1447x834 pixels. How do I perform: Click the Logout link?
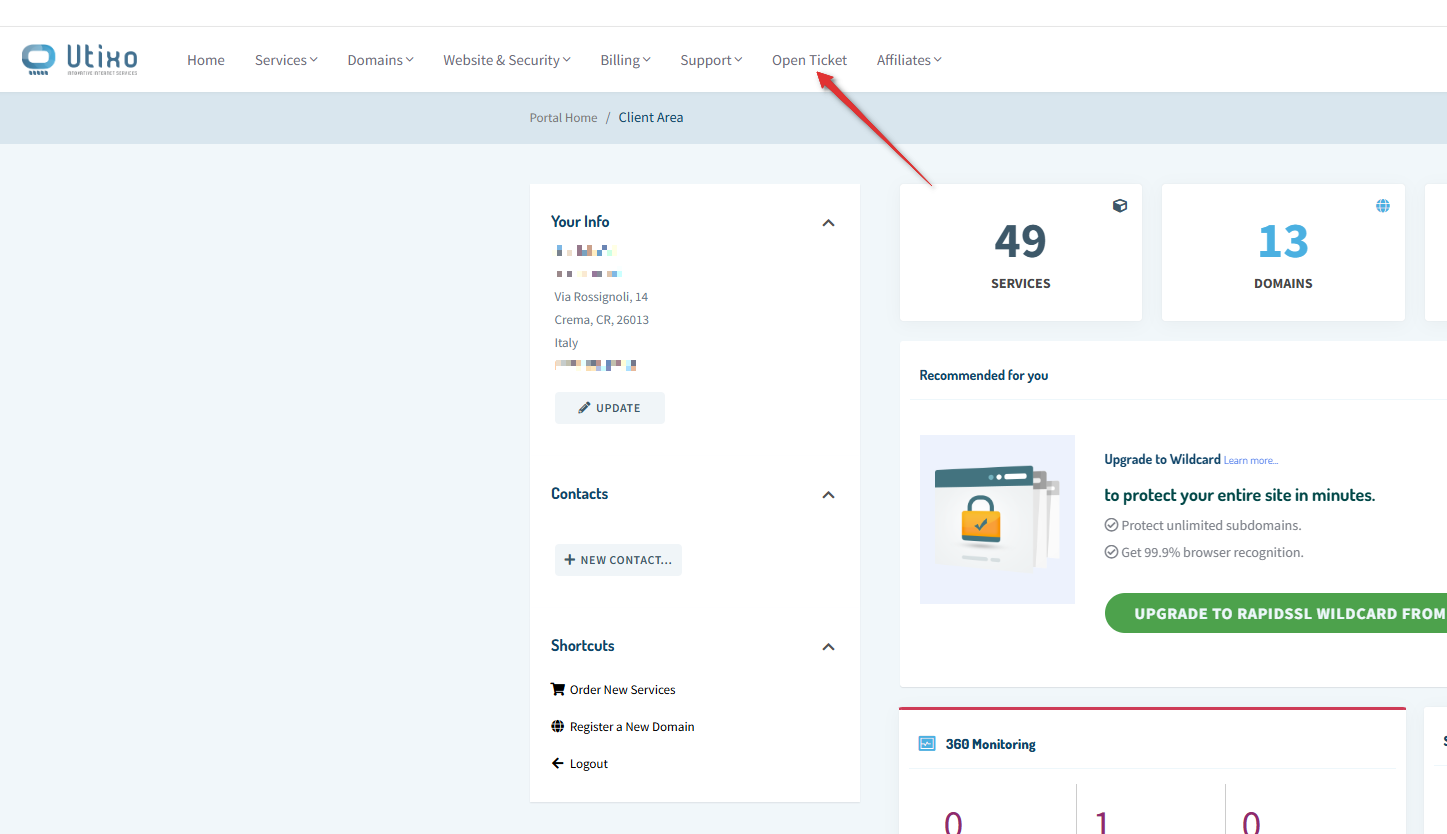589,764
